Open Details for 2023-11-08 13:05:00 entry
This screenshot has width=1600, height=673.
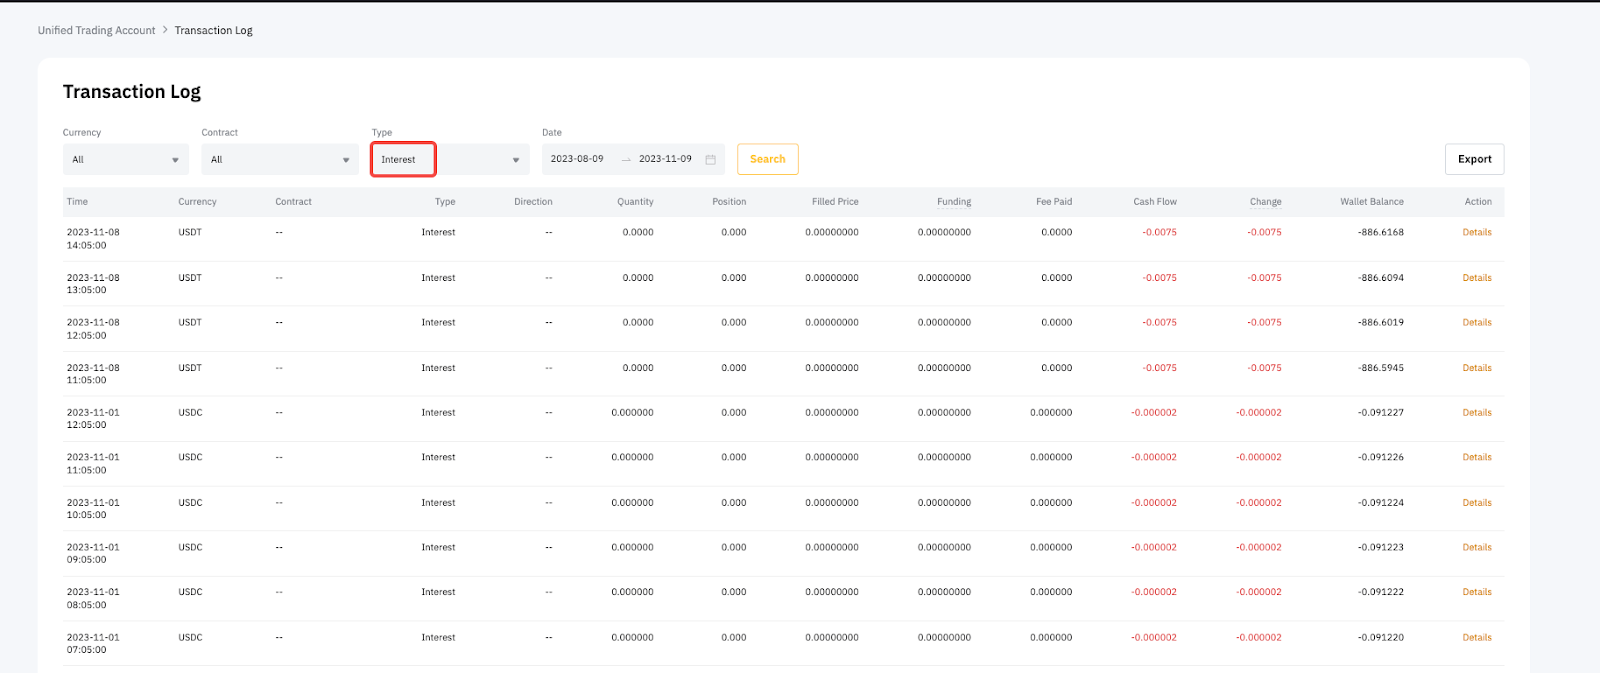coord(1476,278)
